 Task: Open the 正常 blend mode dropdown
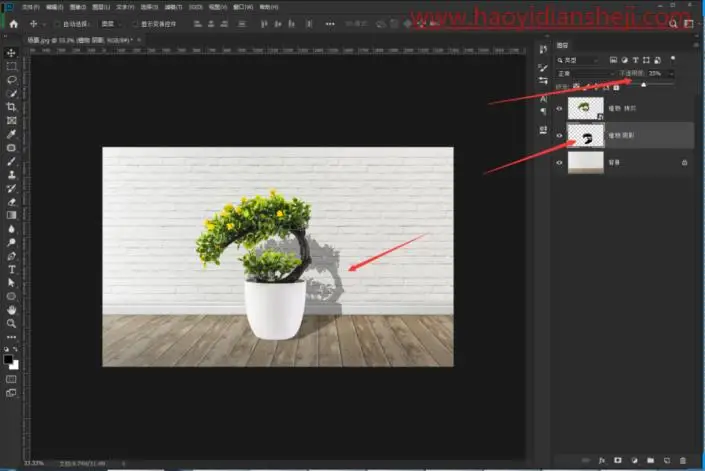pyautogui.click(x=585, y=73)
